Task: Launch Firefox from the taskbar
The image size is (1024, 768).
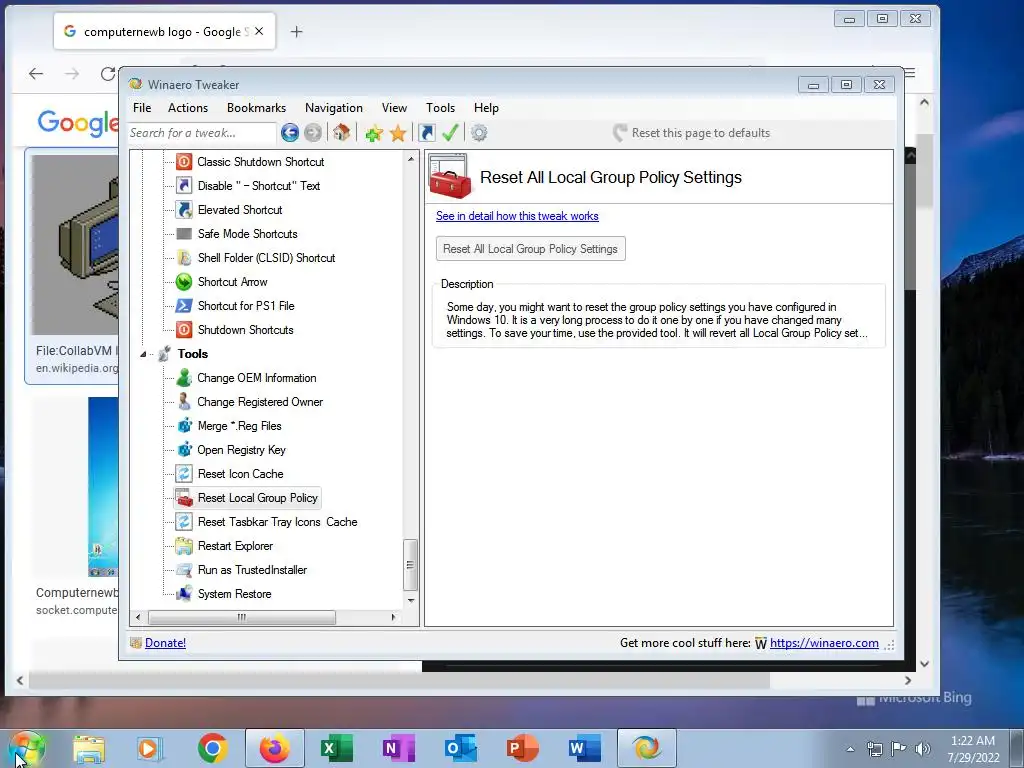Action: tap(275, 748)
